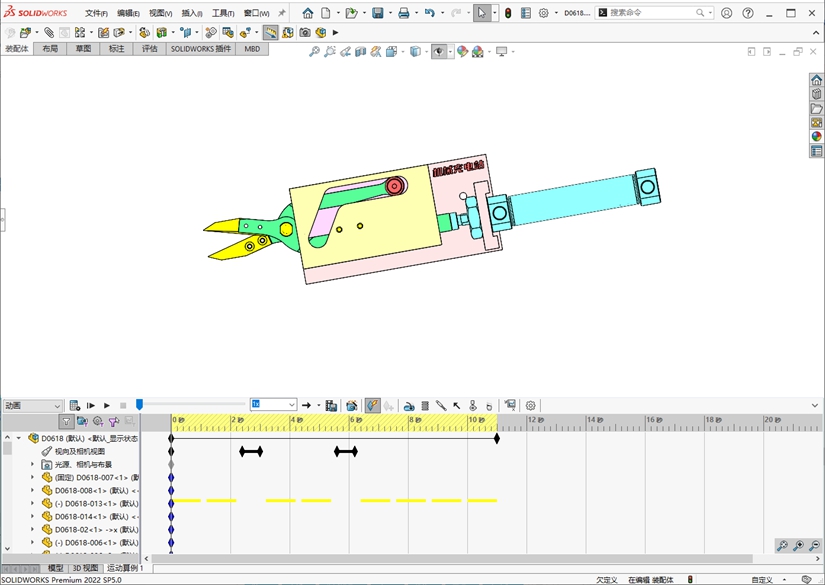Open the SOLIDWORKS Resources task pane
This screenshot has width=825, height=585.
click(816, 80)
